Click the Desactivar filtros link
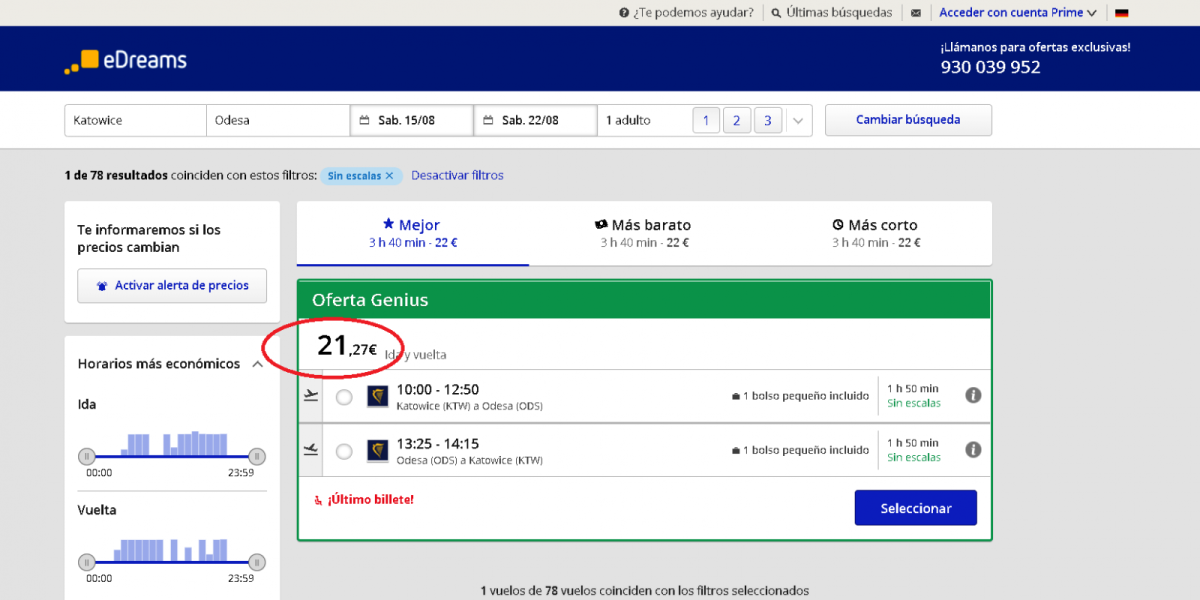Image resolution: width=1200 pixels, height=600 pixels. click(457, 176)
